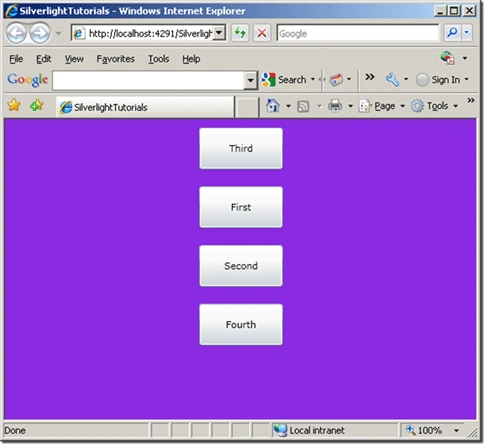Show more Google toolbar buttons chevron
This screenshot has width=484, height=444.
point(369,77)
